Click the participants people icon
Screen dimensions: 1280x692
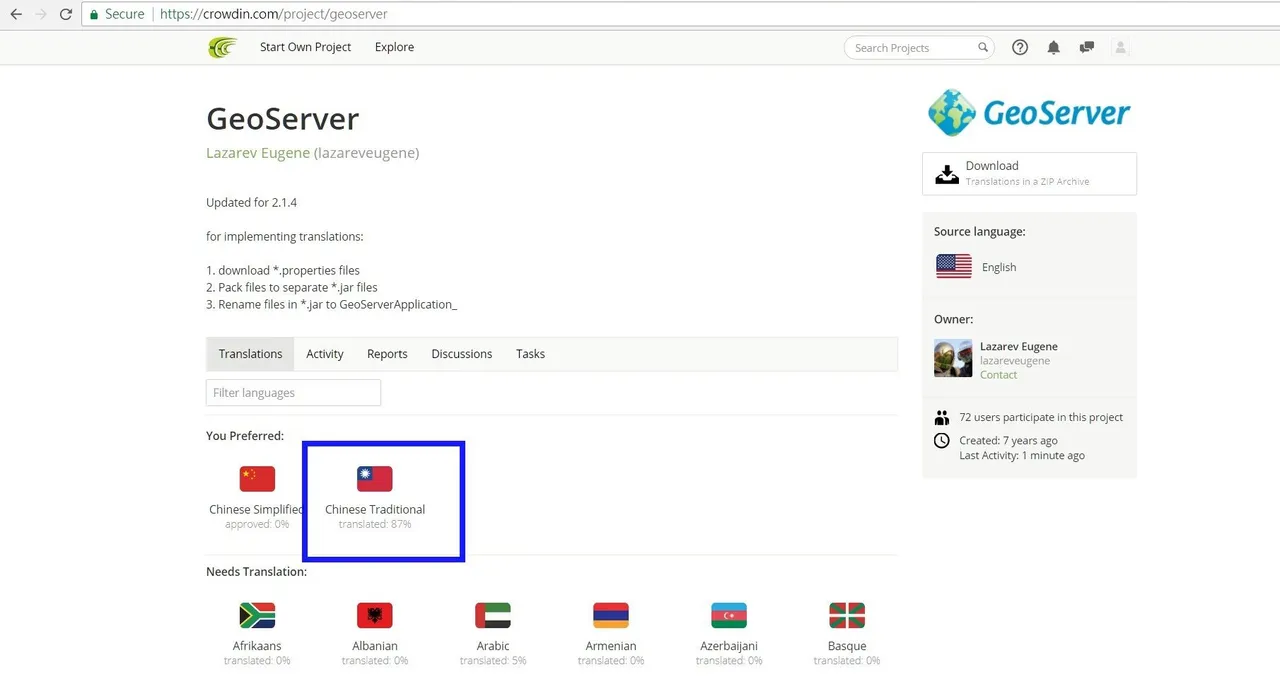[x=941, y=418]
